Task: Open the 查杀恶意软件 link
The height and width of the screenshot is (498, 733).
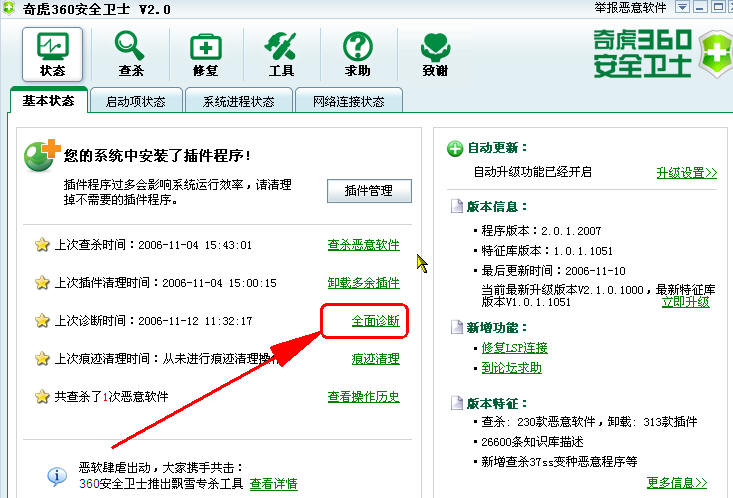Action: (363, 245)
